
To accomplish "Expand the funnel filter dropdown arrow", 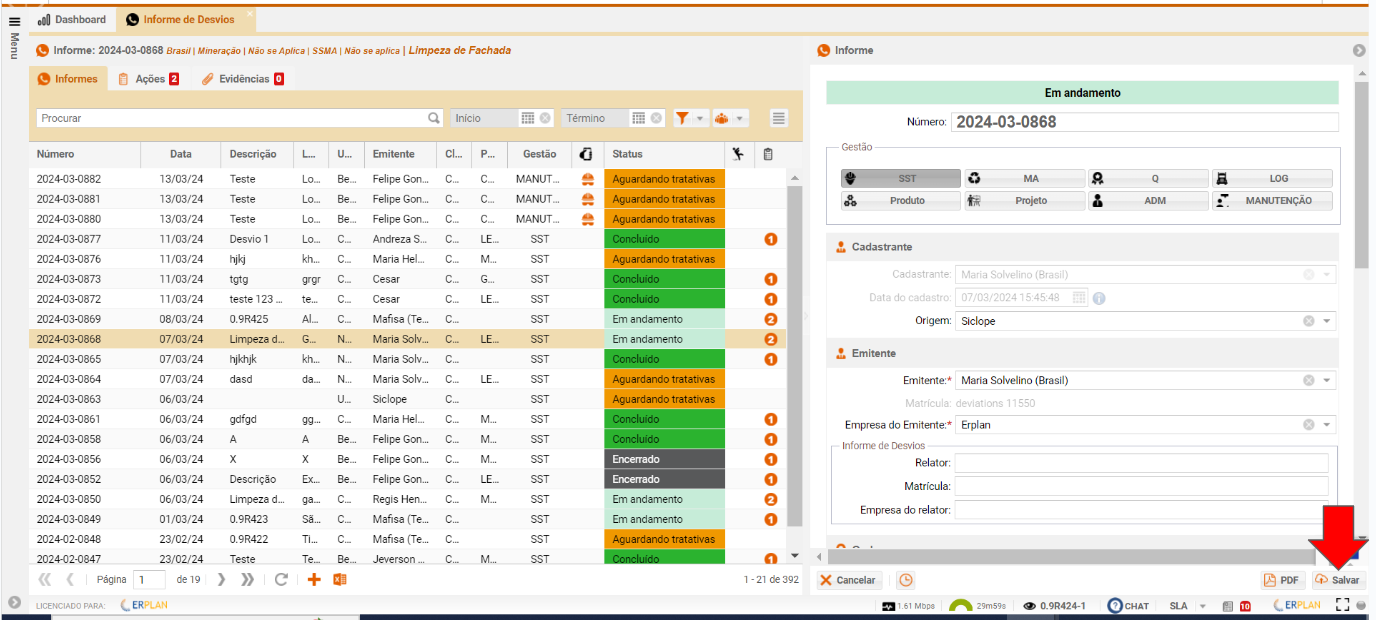I will [x=700, y=118].
